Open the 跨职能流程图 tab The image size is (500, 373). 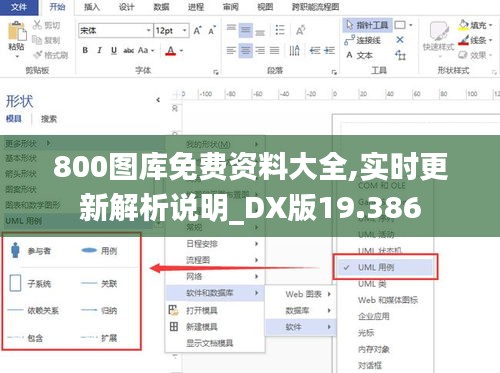pos(315,7)
